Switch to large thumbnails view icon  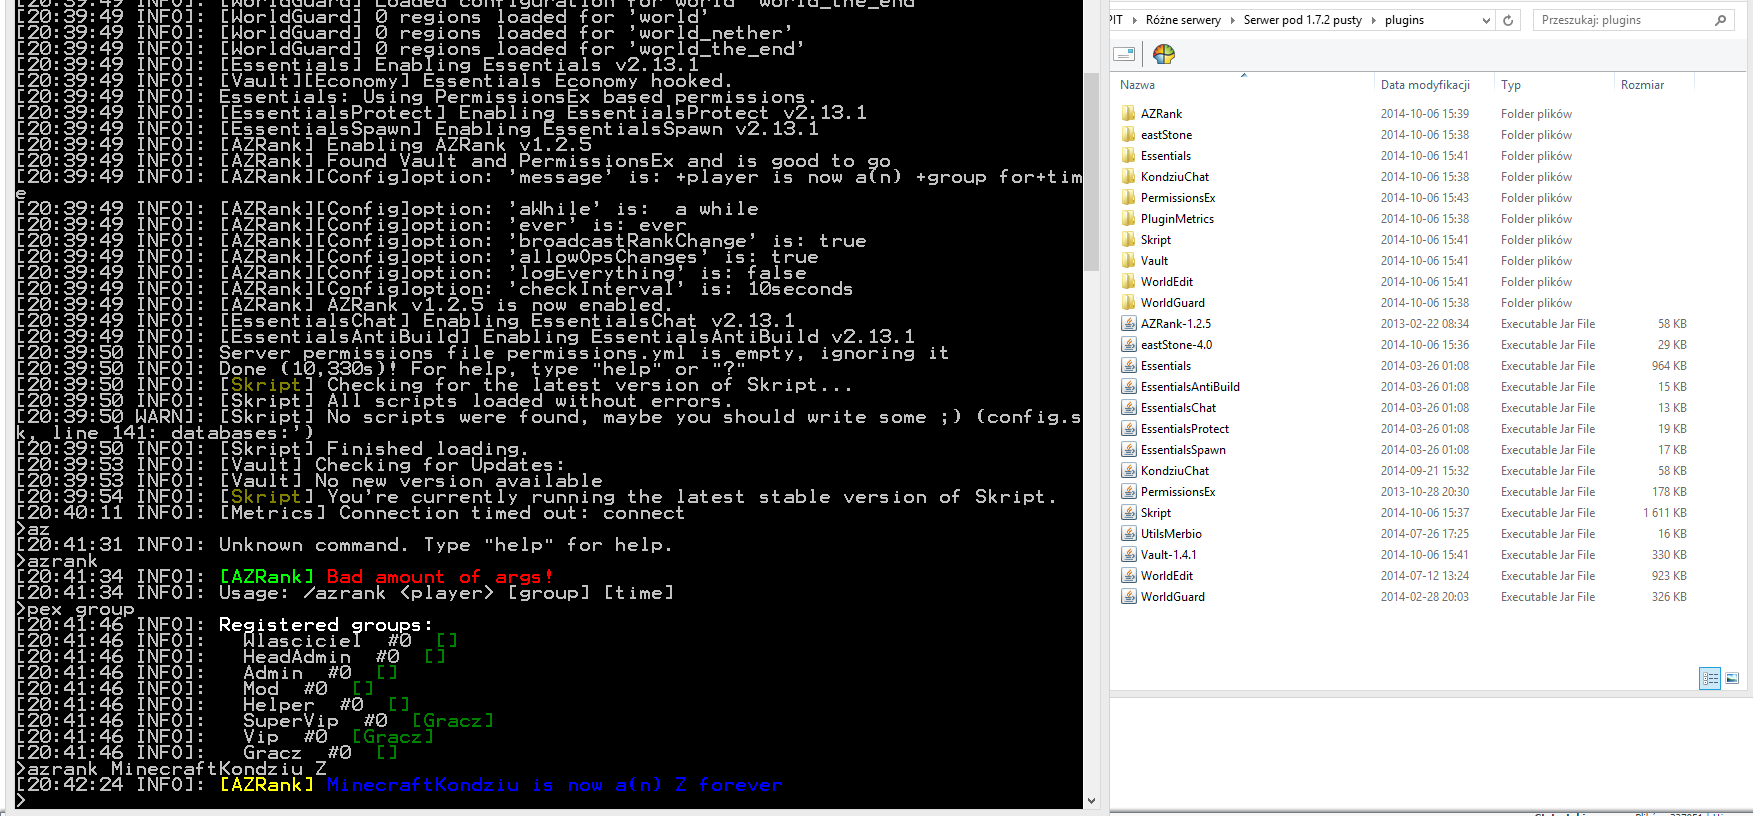(x=1732, y=678)
